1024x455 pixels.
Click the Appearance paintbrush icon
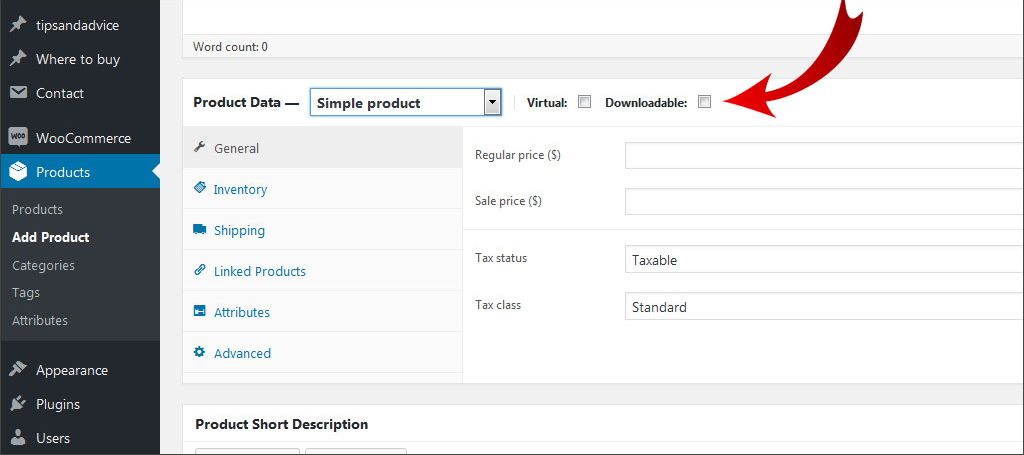[x=18, y=370]
